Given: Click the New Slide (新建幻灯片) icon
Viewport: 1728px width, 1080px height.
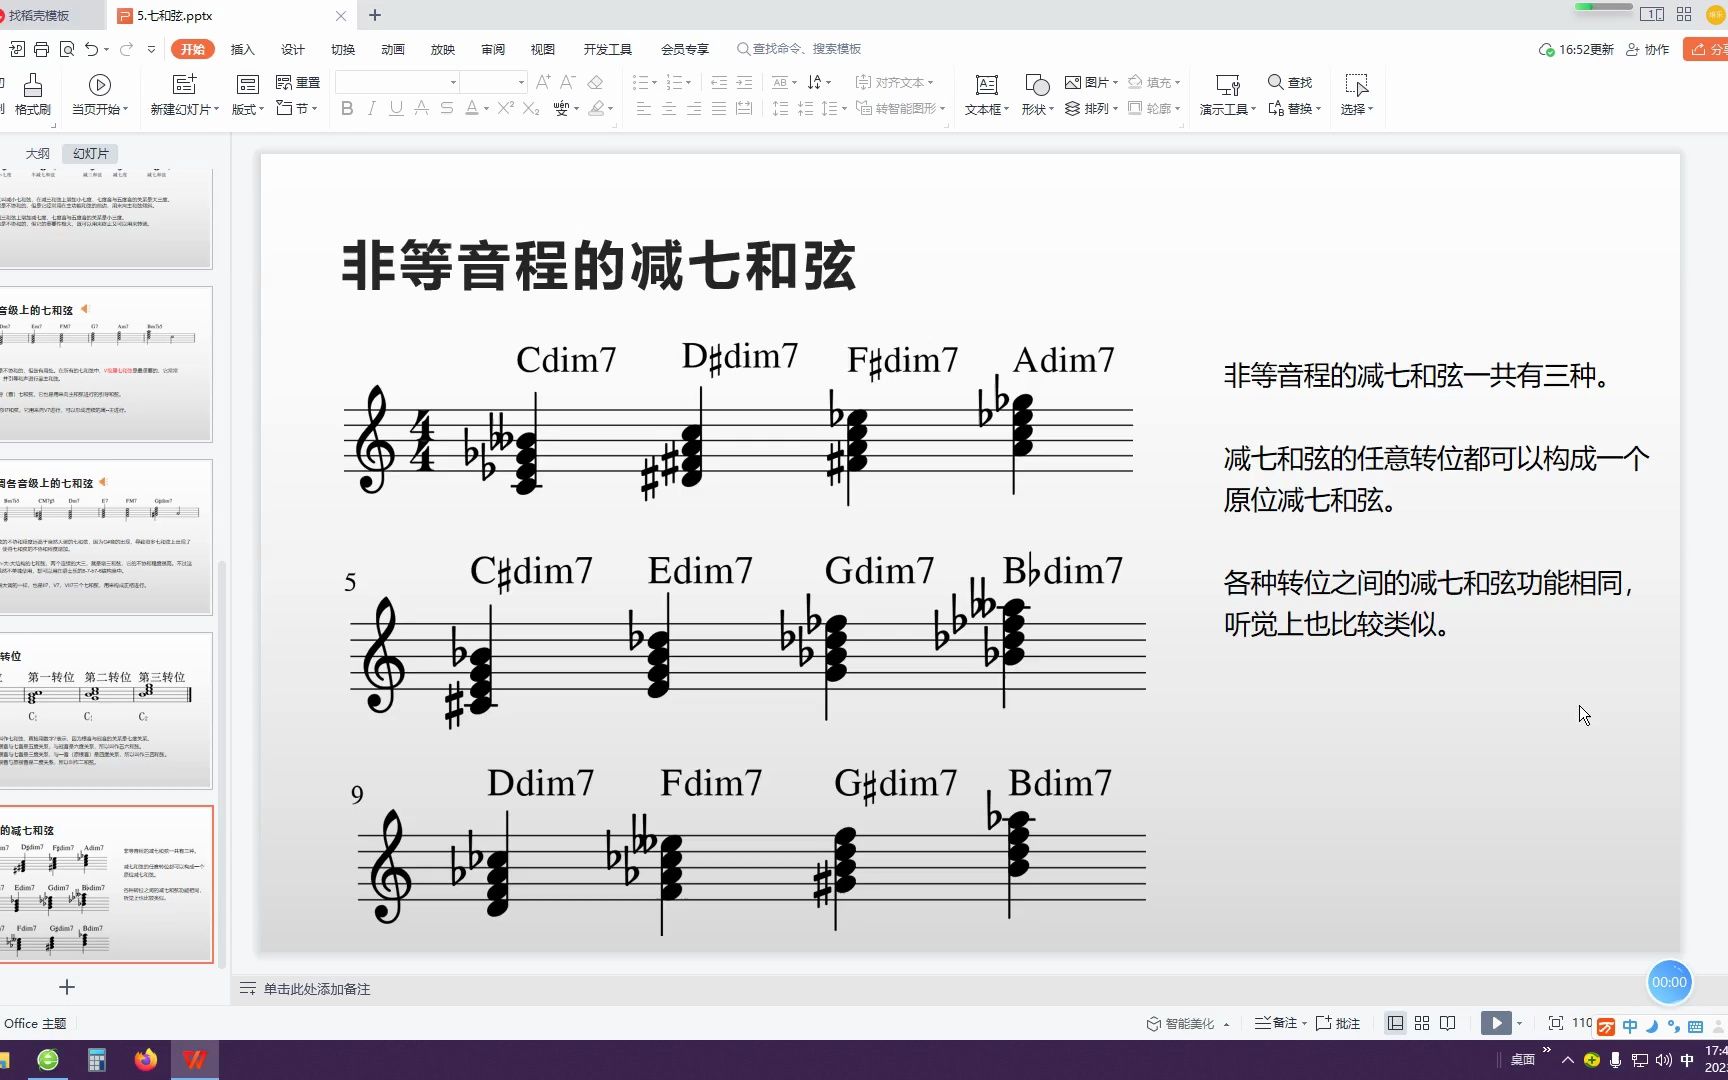Looking at the screenshot, I should 184,85.
